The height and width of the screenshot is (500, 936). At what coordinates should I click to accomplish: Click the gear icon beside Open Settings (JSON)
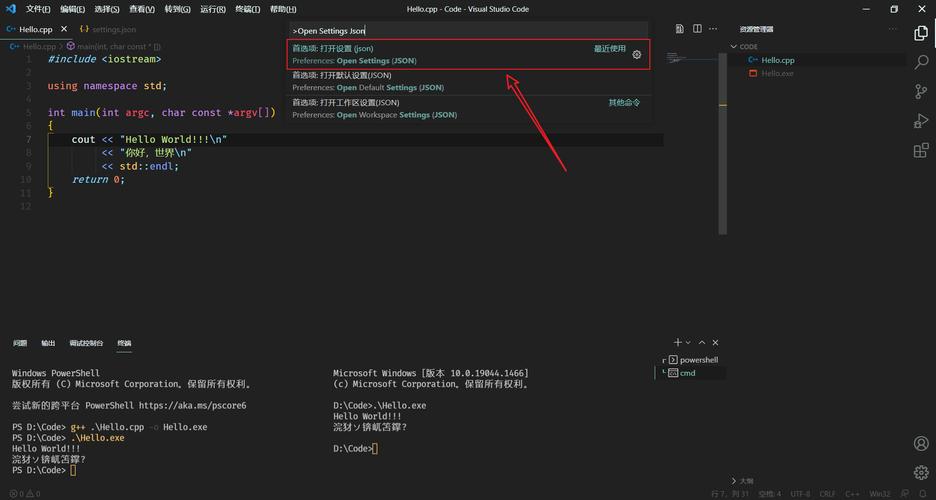pos(637,54)
